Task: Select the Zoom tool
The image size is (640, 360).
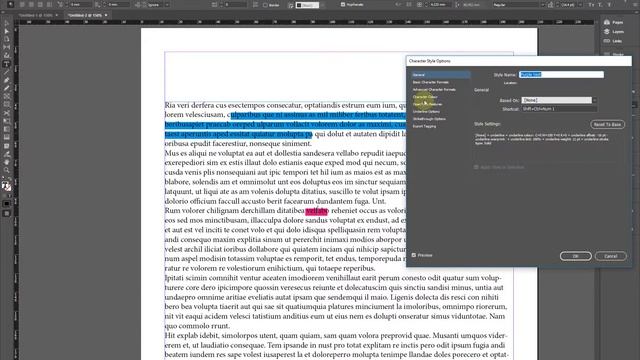Action: pyautogui.click(x=7, y=170)
